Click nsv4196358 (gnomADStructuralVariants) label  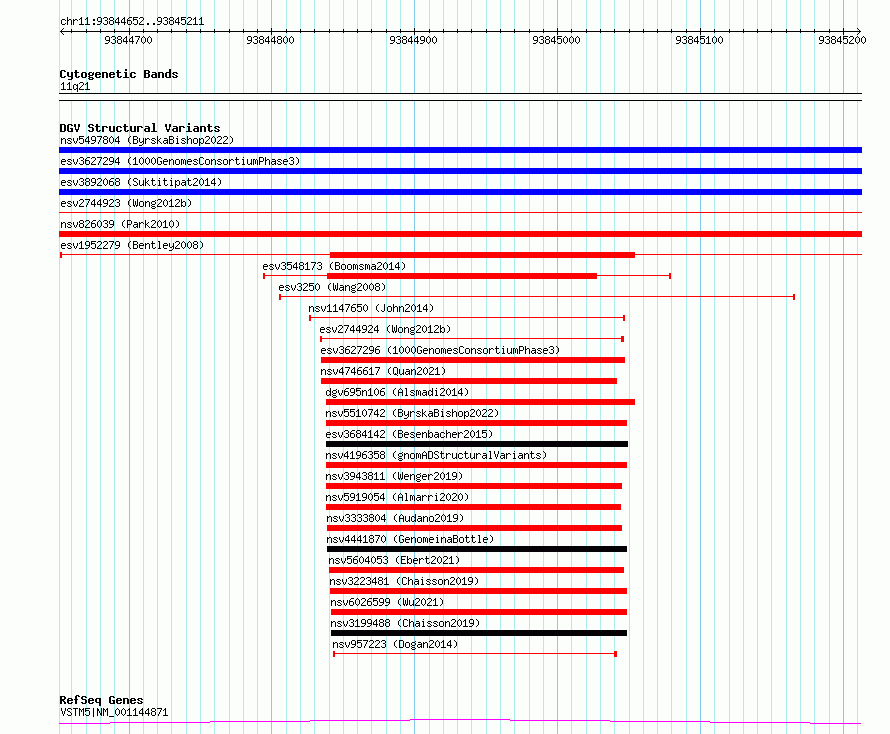pyautogui.click(x=436, y=455)
